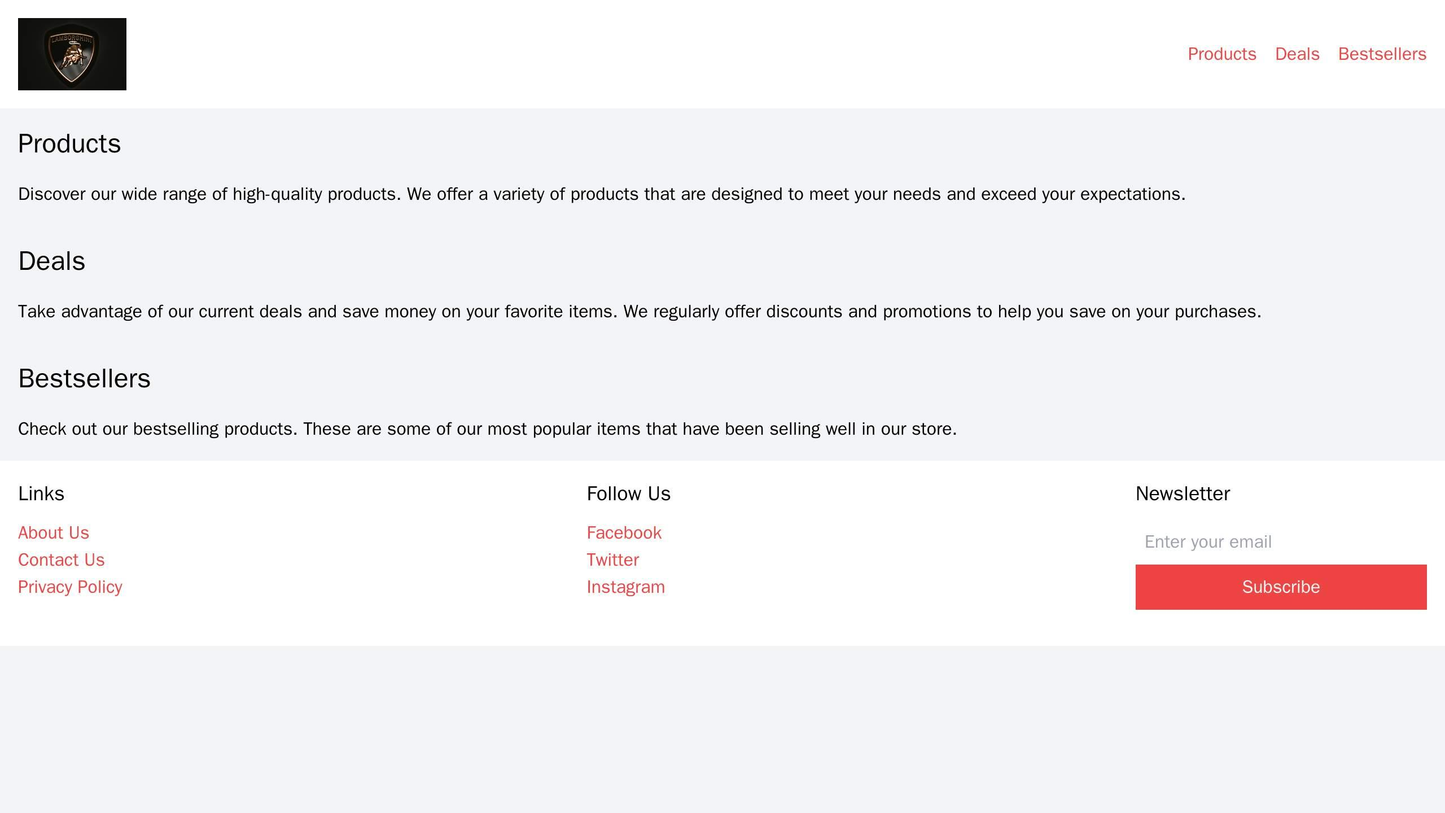Click the Contact Us footer link
Screen dimensions: 1445x813
point(61,559)
